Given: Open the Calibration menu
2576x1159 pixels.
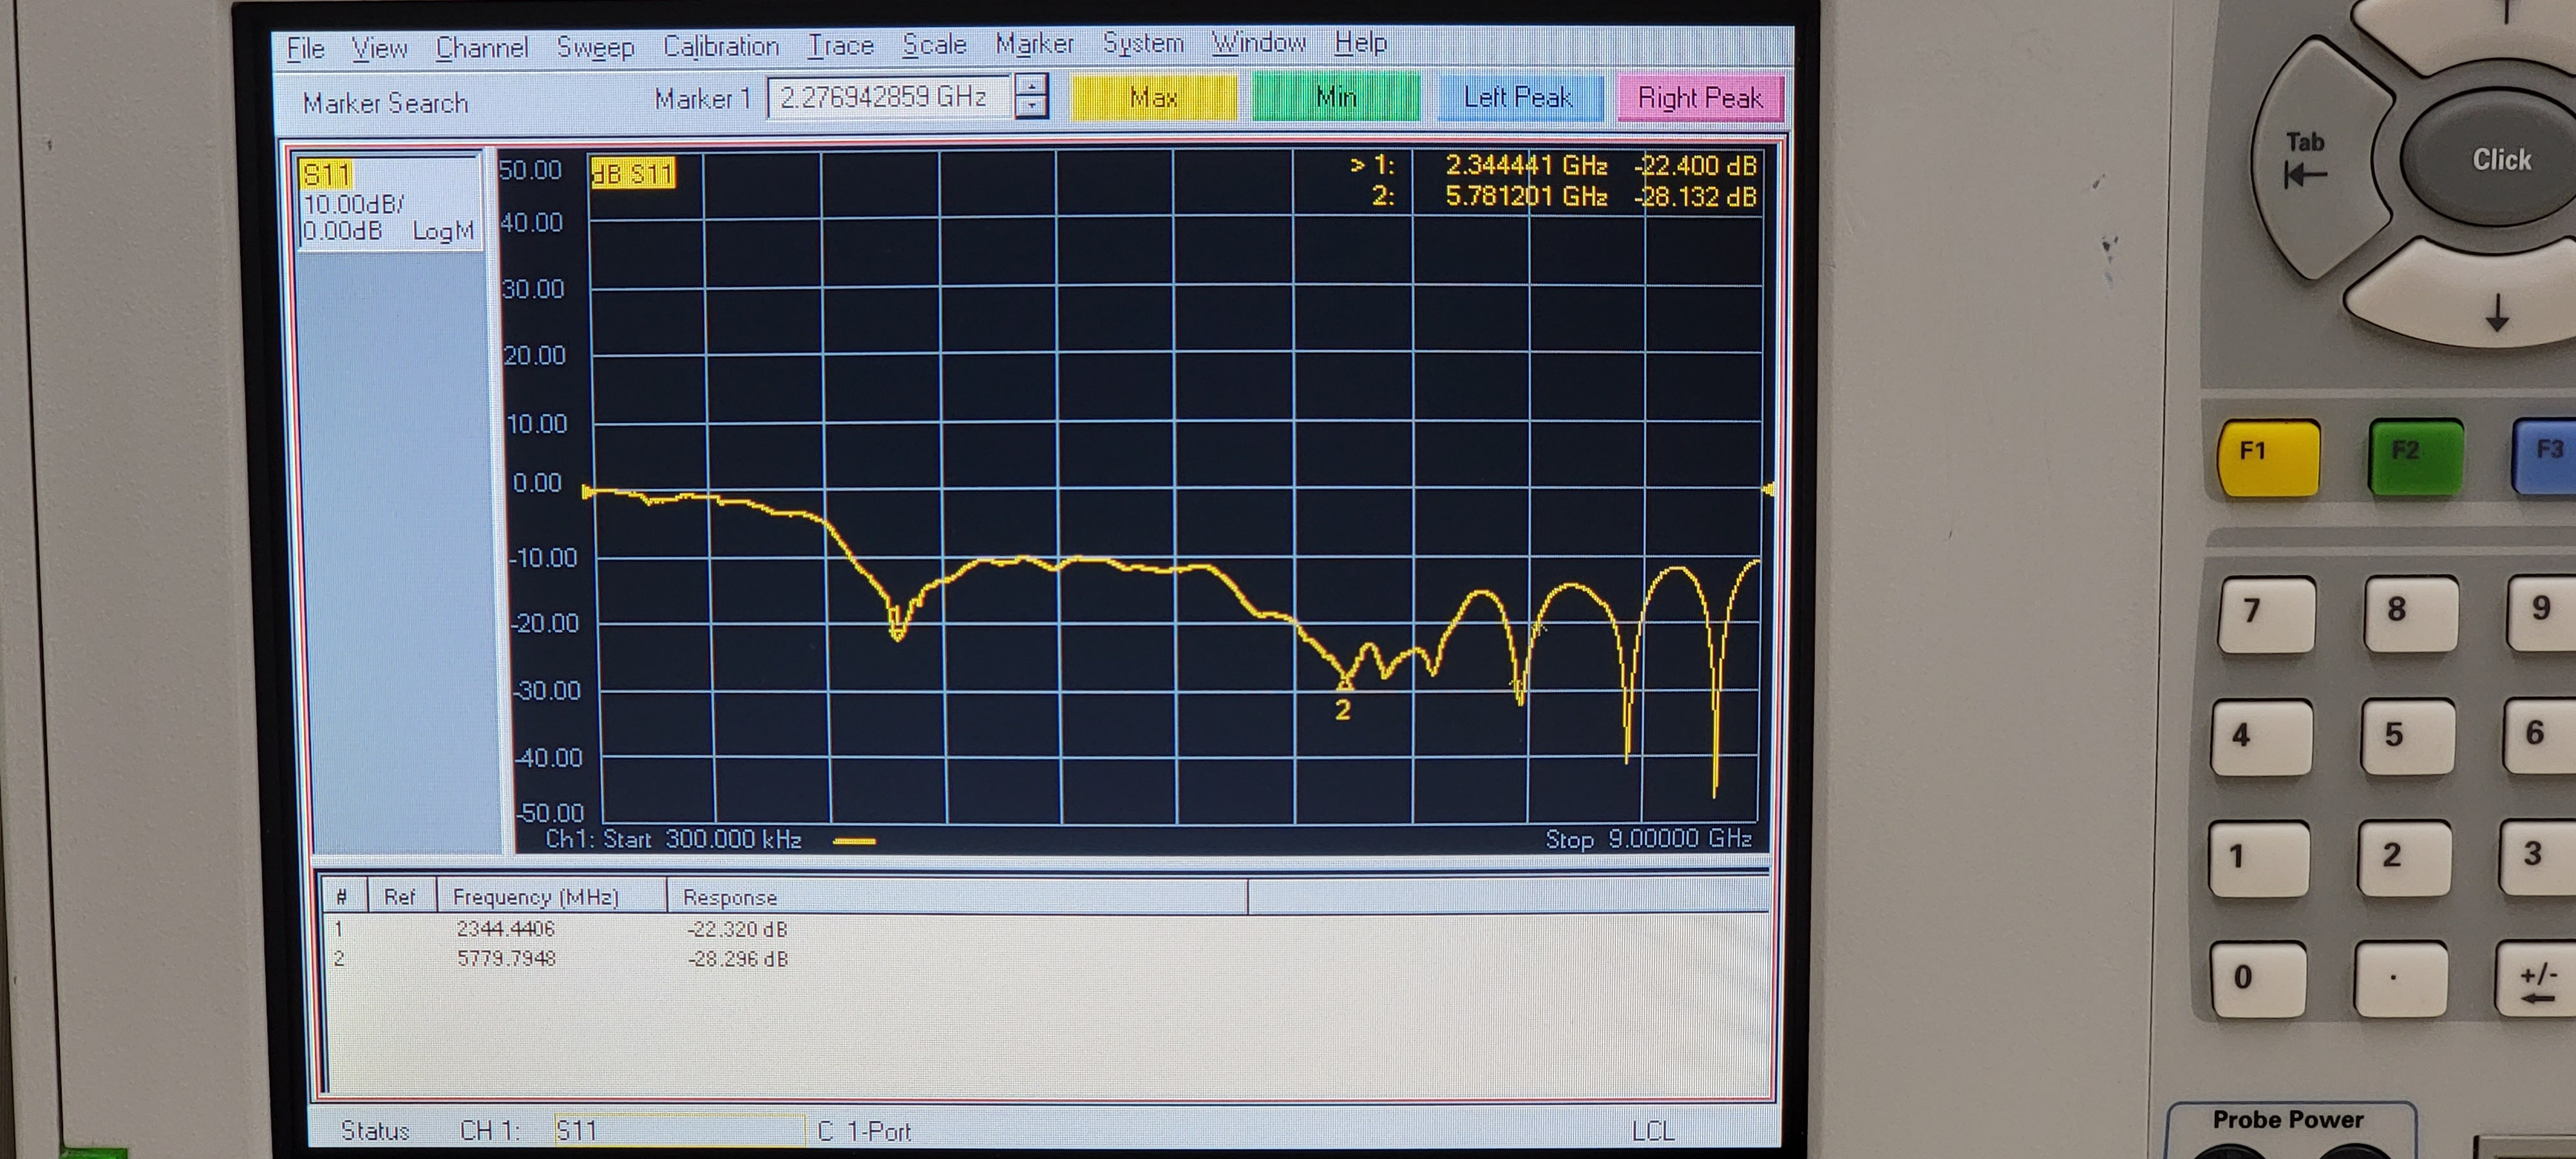Looking at the screenshot, I should pyautogui.click(x=720, y=46).
